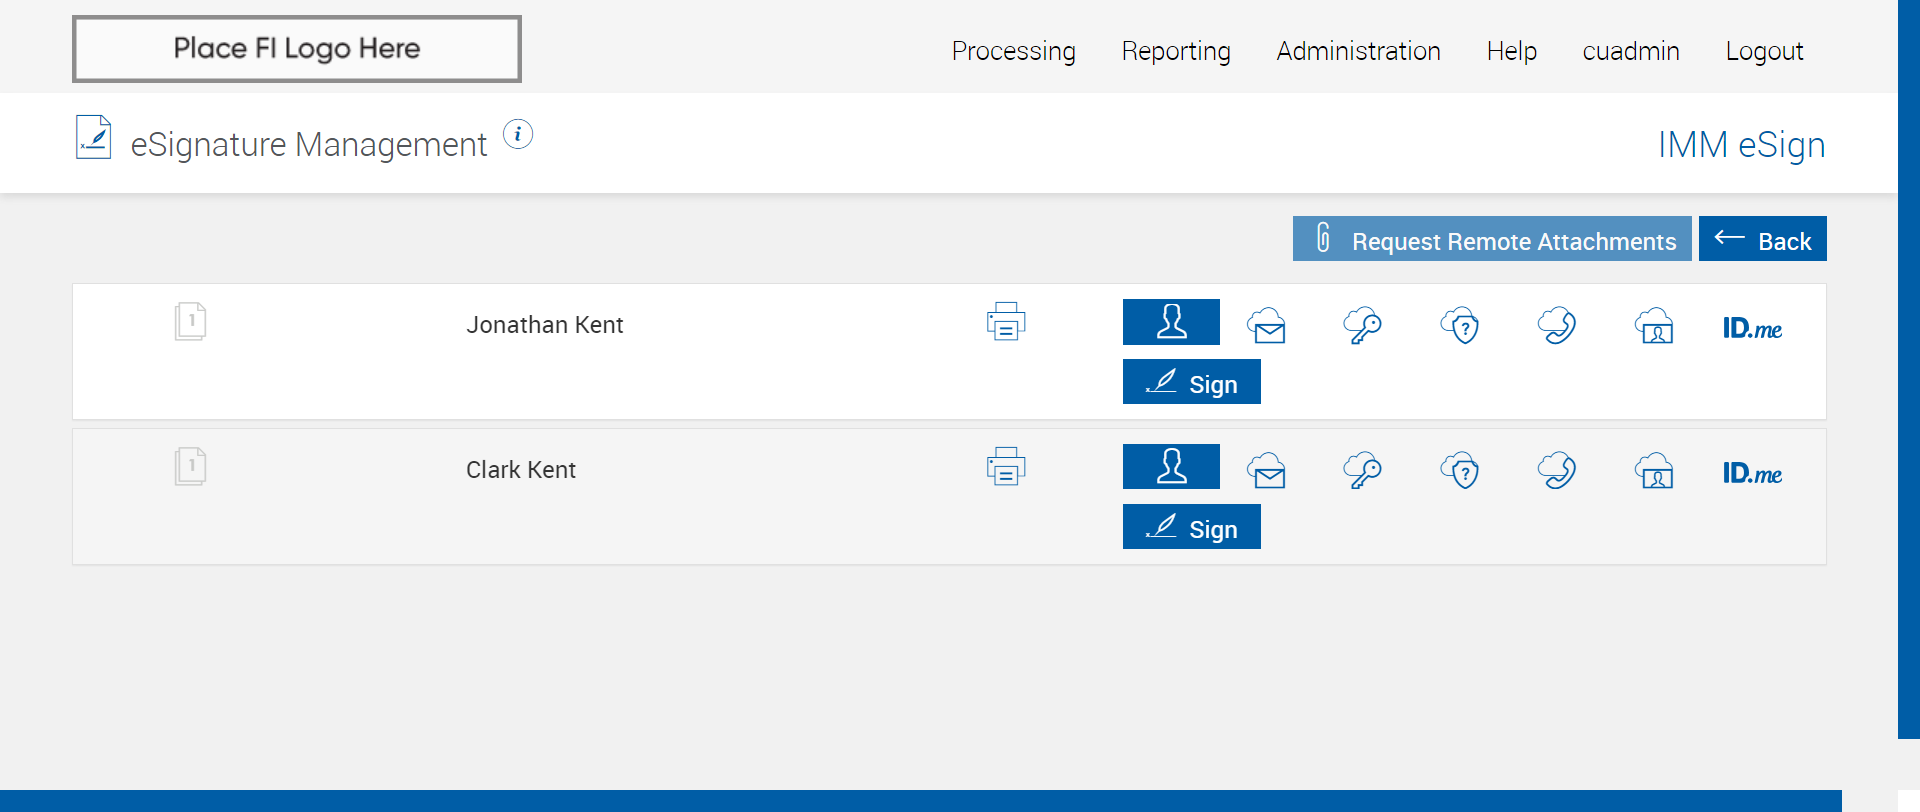Select phone authentication icon for Clark Kent
Image resolution: width=1920 pixels, height=812 pixels.
tap(1557, 471)
